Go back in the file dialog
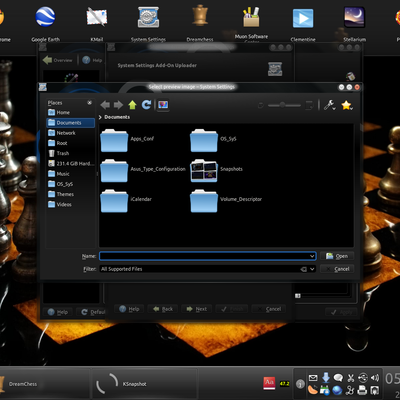This screenshot has height=400, width=400. tap(105, 105)
